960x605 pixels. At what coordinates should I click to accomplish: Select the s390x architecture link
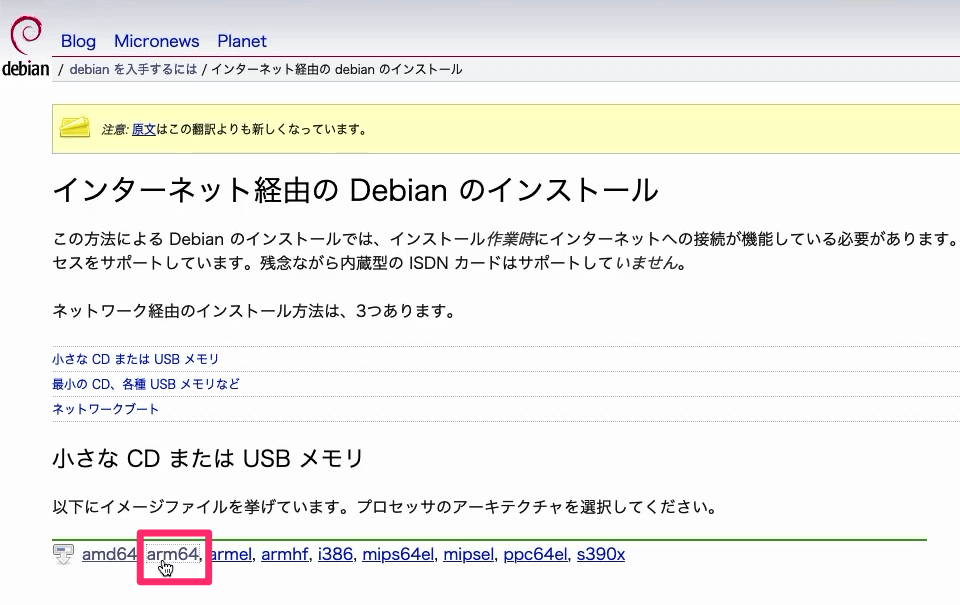601,554
